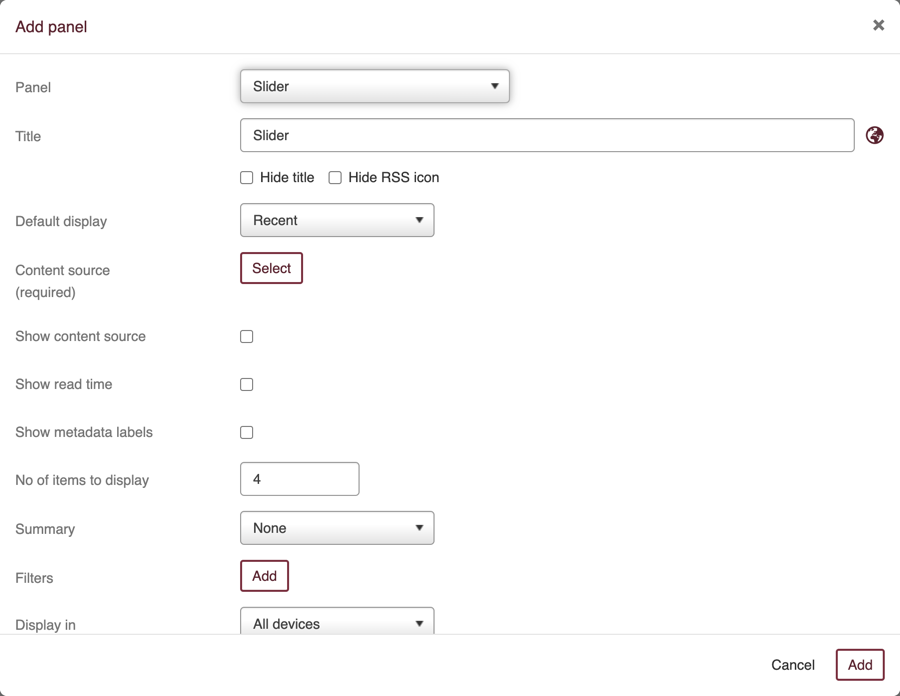Focus the Title text field
900x696 pixels.
pos(547,135)
